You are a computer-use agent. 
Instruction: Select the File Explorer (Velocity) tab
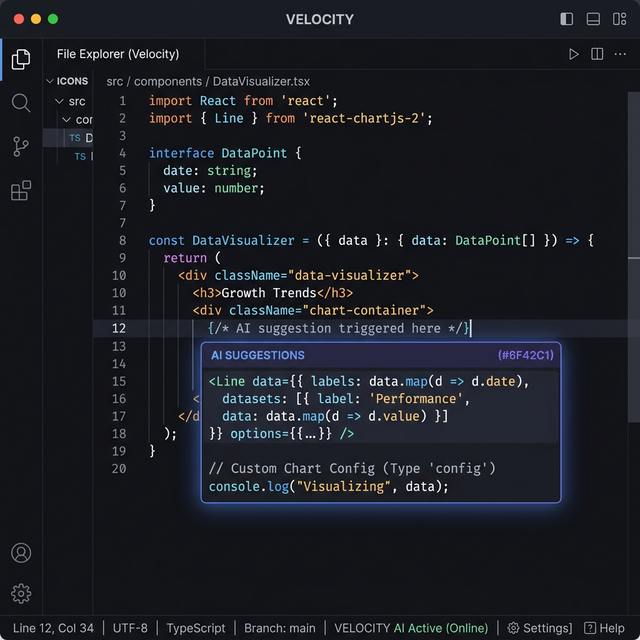[117, 54]
